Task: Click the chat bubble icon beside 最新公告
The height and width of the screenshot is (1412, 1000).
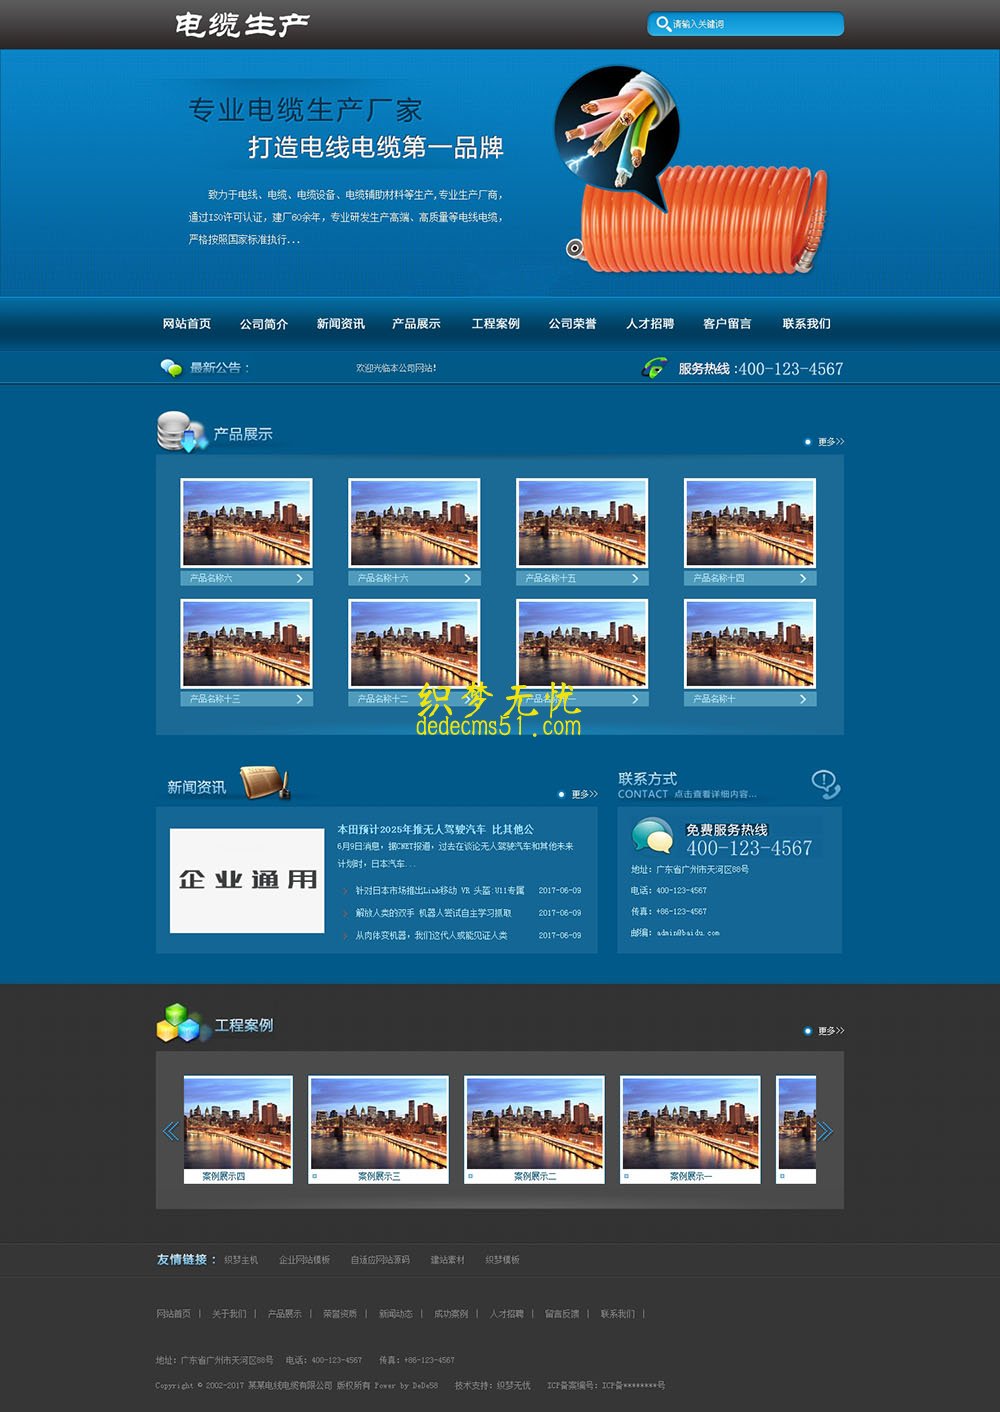Action: 171,368
